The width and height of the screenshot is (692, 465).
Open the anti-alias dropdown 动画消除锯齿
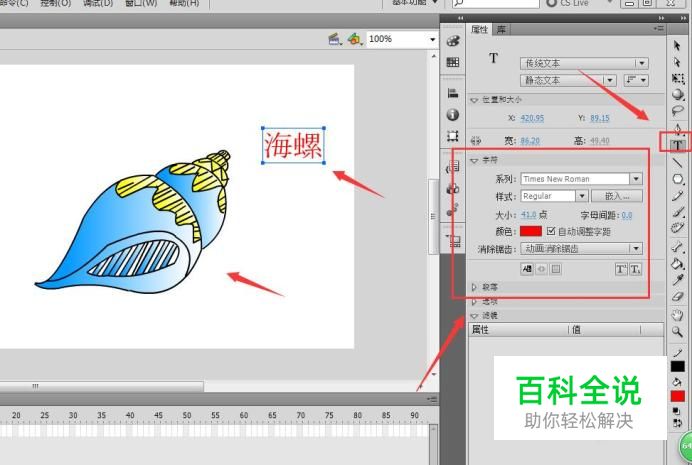581,248
